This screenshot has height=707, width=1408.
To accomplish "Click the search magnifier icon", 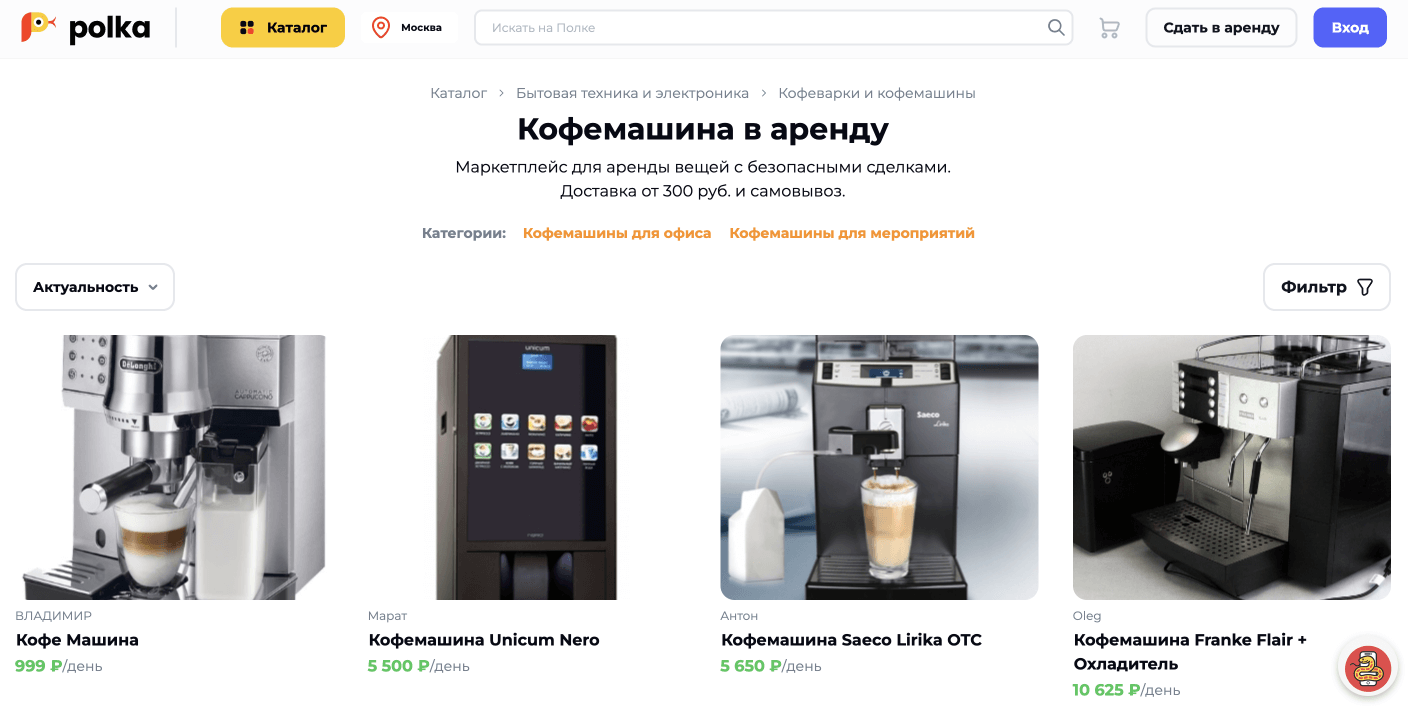I will tap(1056, 27).
